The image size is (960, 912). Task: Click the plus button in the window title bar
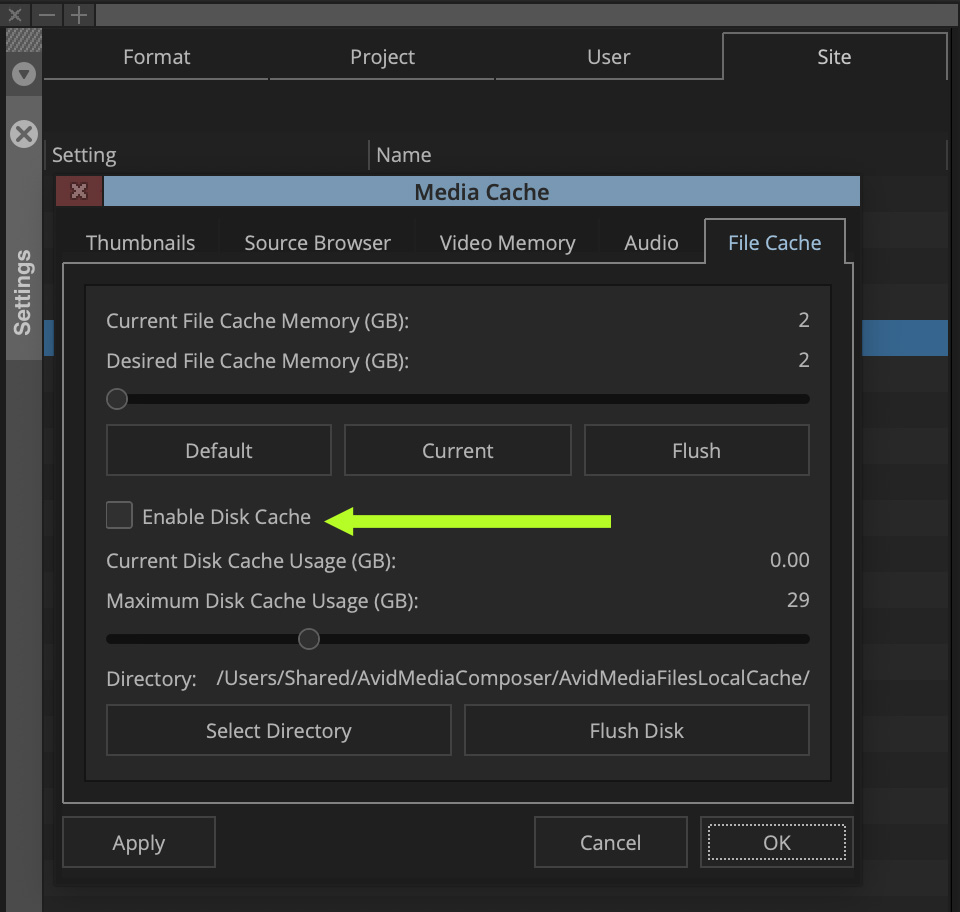tap(79, 15)
